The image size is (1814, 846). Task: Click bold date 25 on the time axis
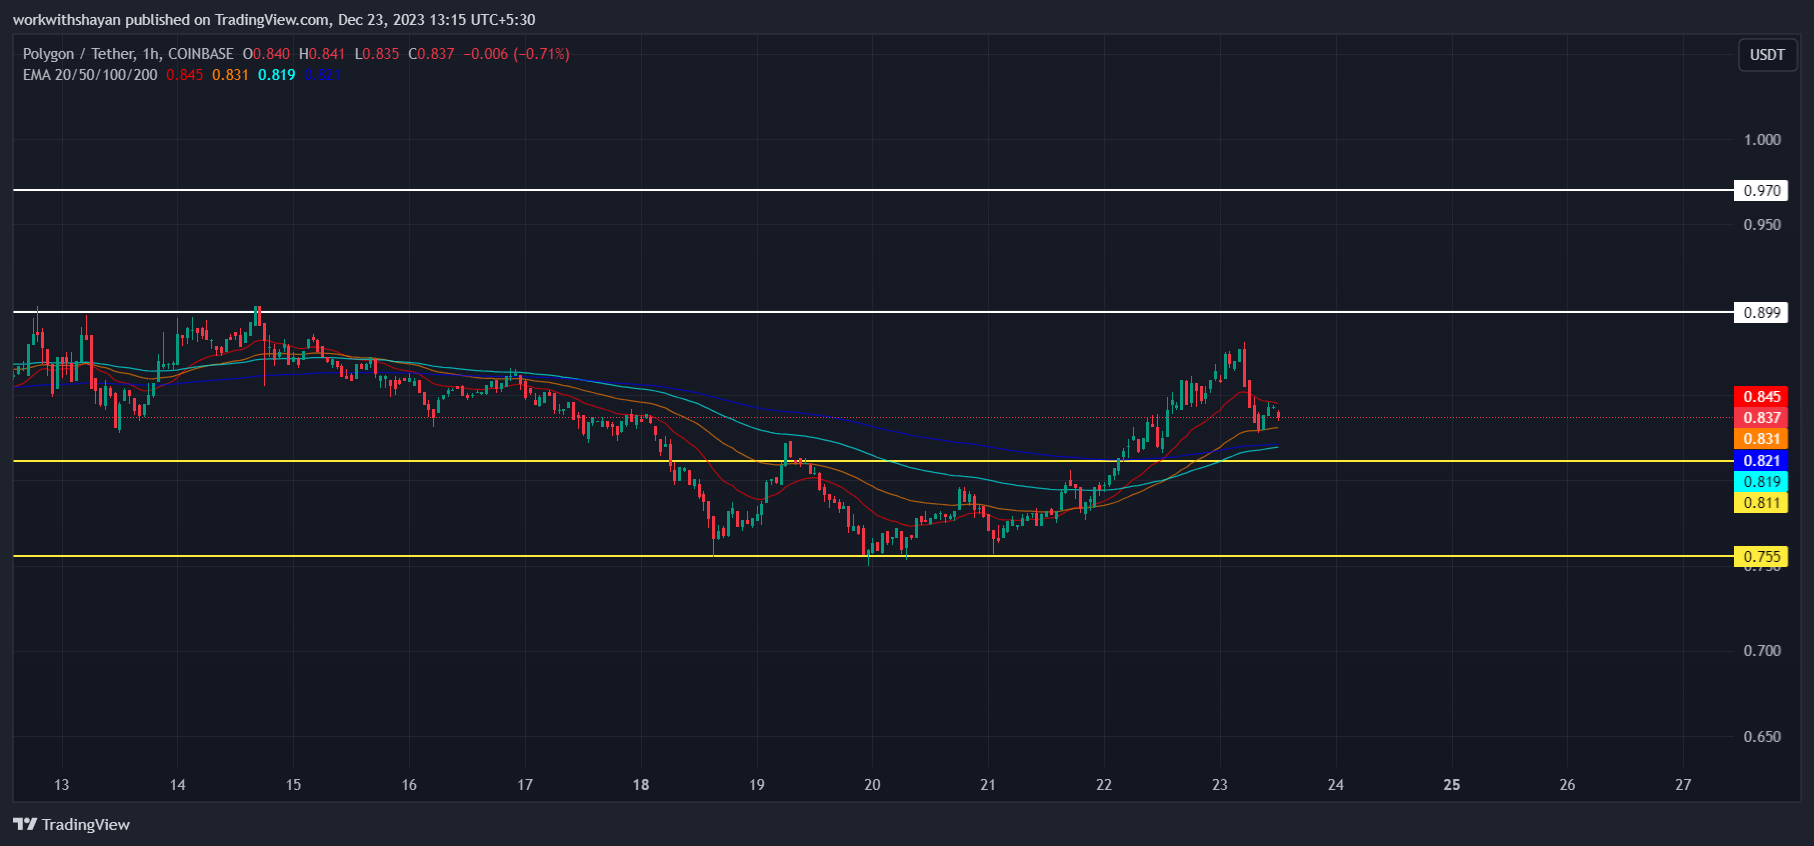(1452, 784)
